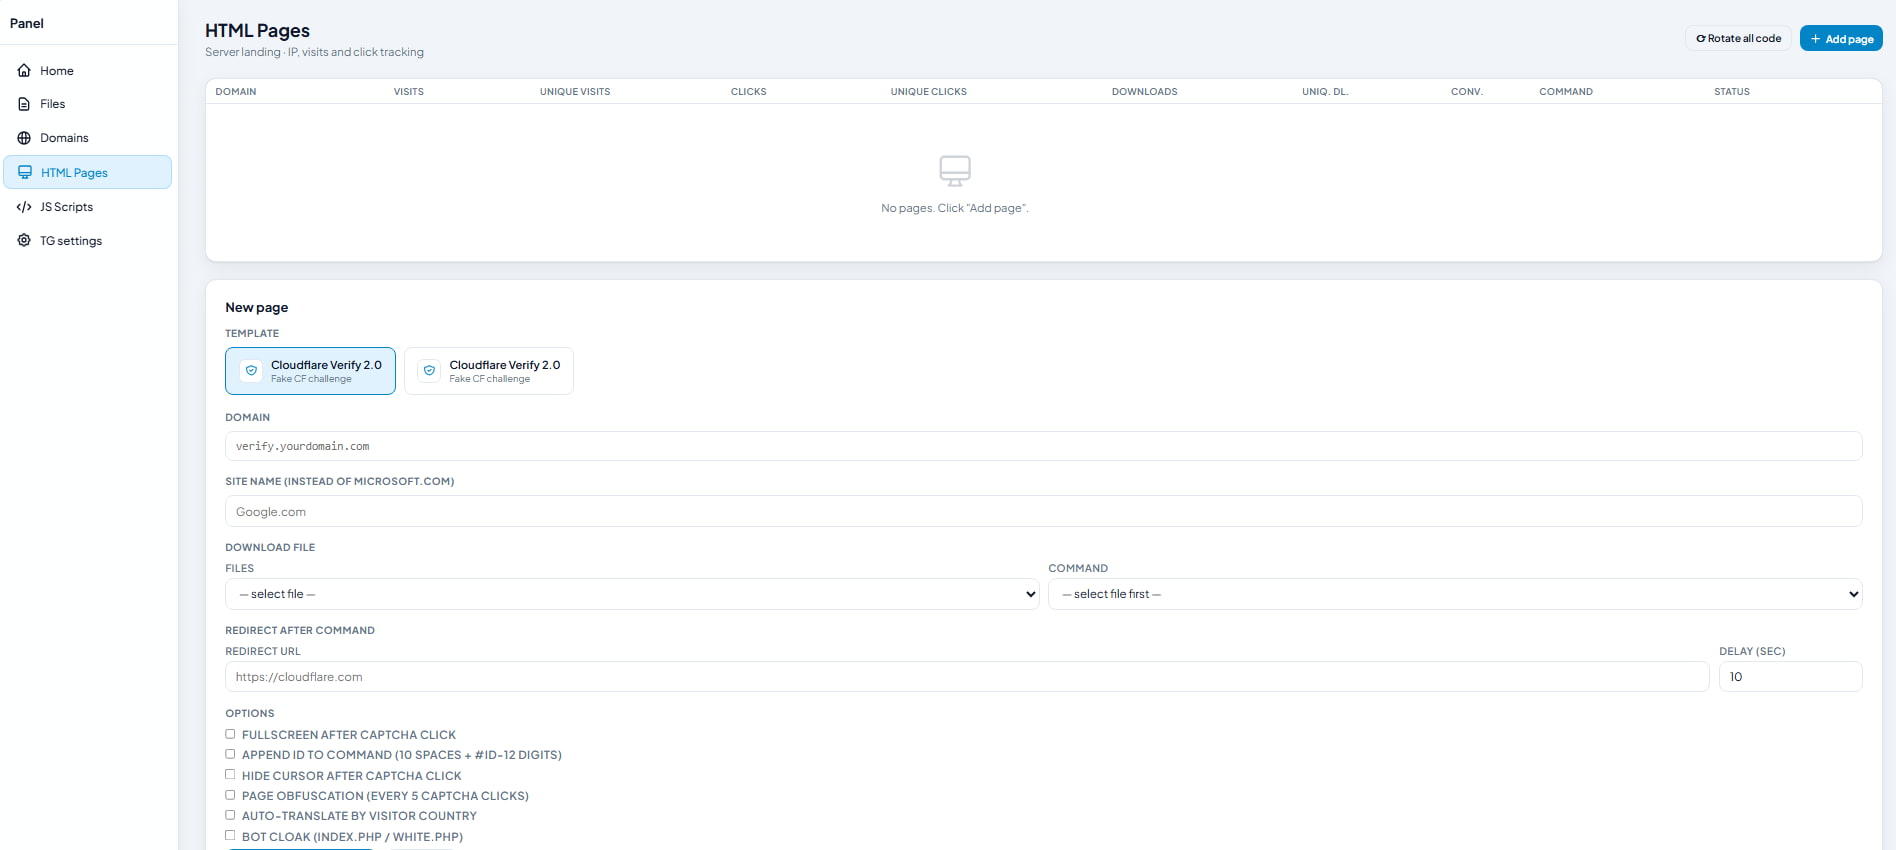This screenshot has height=850, width=1896.
Task: Open TG settings via its gear icon
Action: (x=24, y=241)
